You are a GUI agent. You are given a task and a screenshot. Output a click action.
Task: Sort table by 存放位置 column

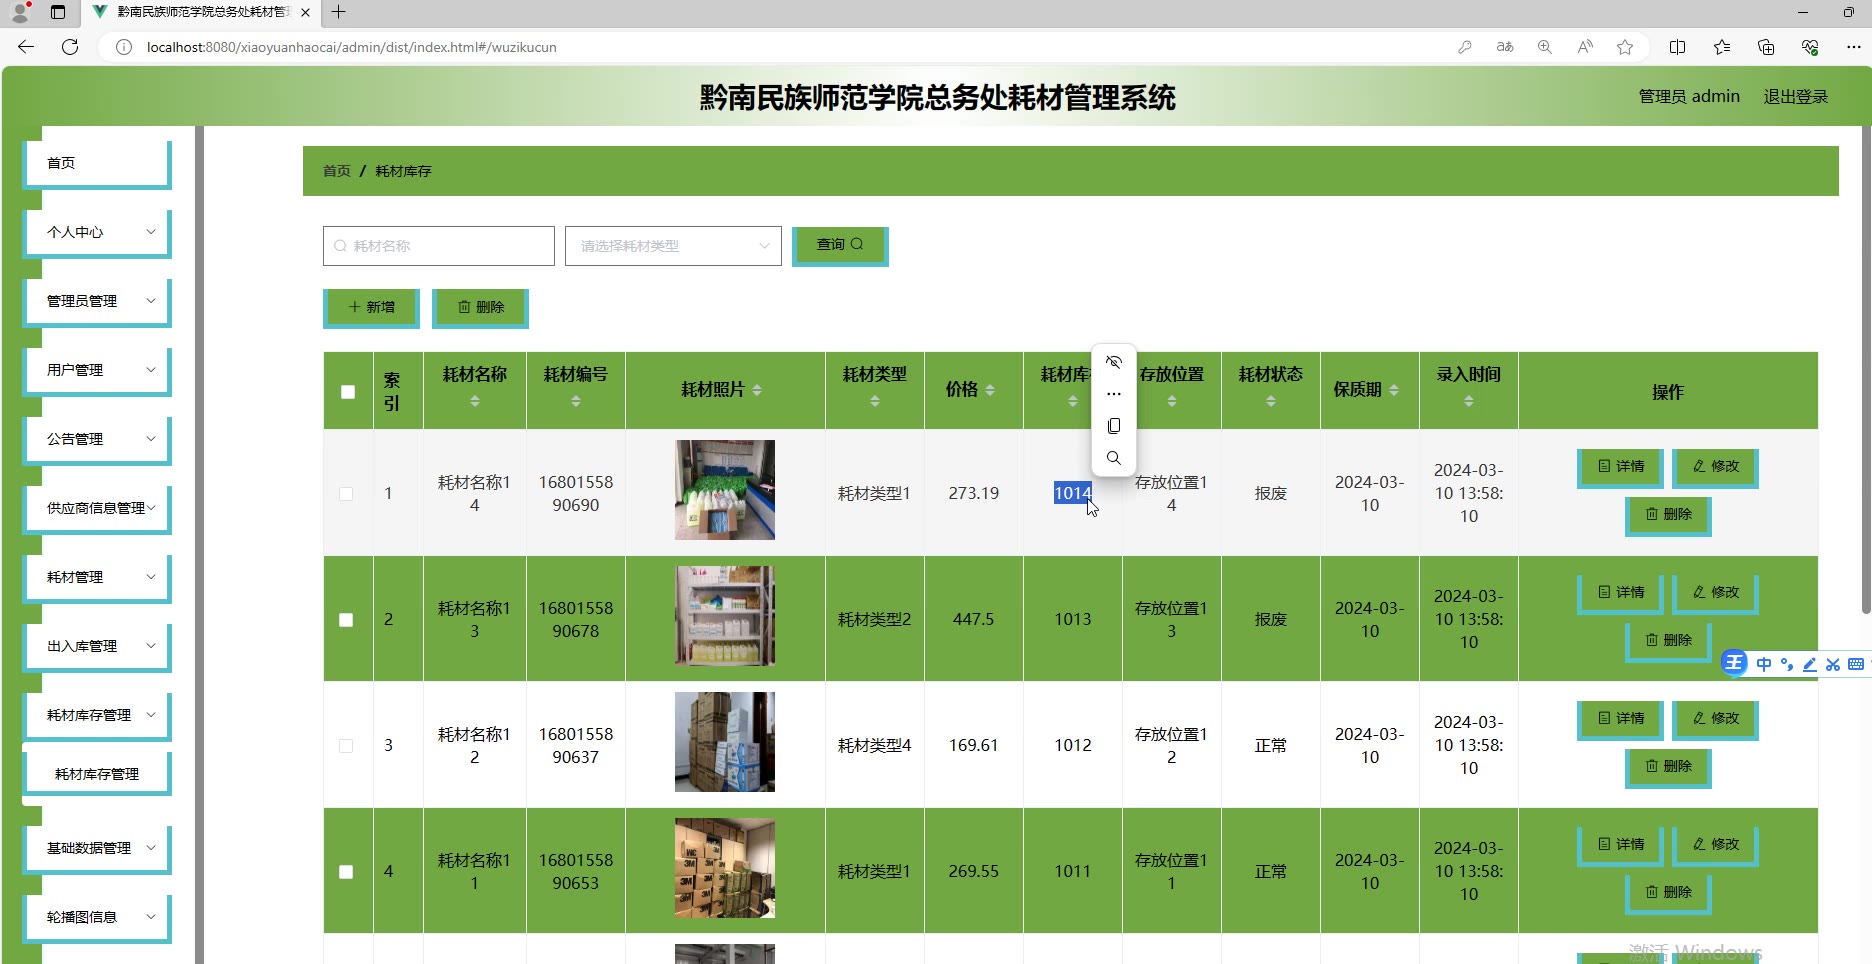click(1172, 401)
